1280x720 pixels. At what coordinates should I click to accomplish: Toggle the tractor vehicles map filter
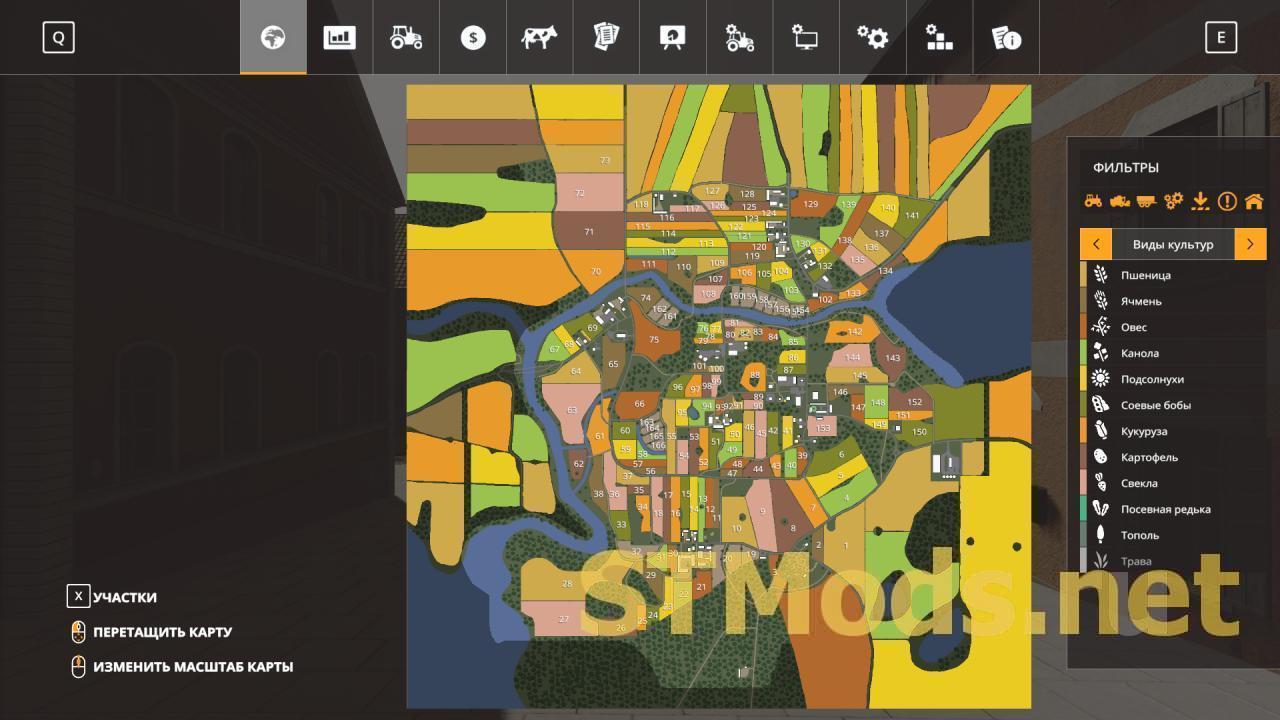[1093, 201]
